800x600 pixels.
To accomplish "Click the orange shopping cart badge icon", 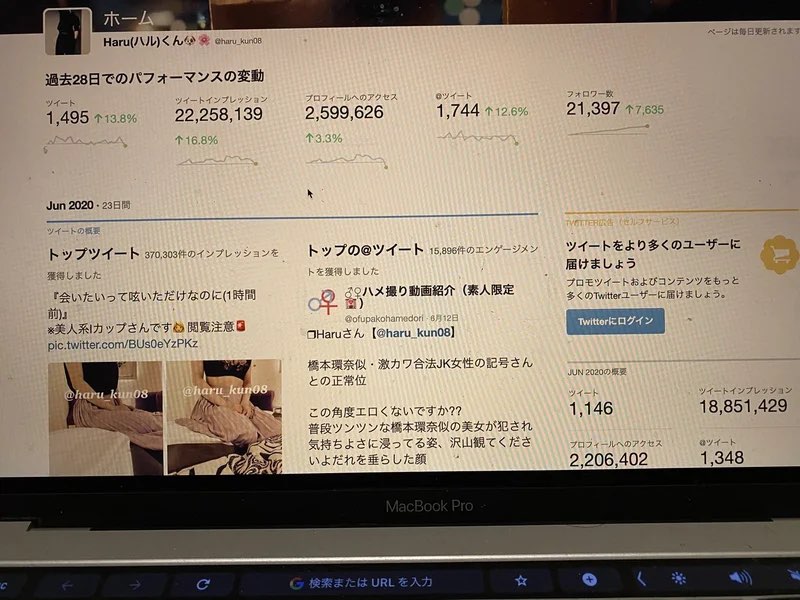I will [x=780, y=254].
